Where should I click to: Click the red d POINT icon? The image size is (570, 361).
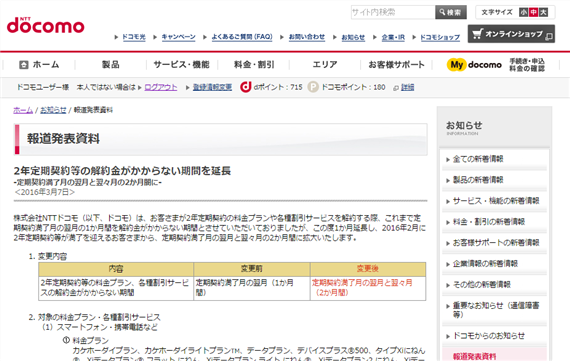click(x=245, y=87)
